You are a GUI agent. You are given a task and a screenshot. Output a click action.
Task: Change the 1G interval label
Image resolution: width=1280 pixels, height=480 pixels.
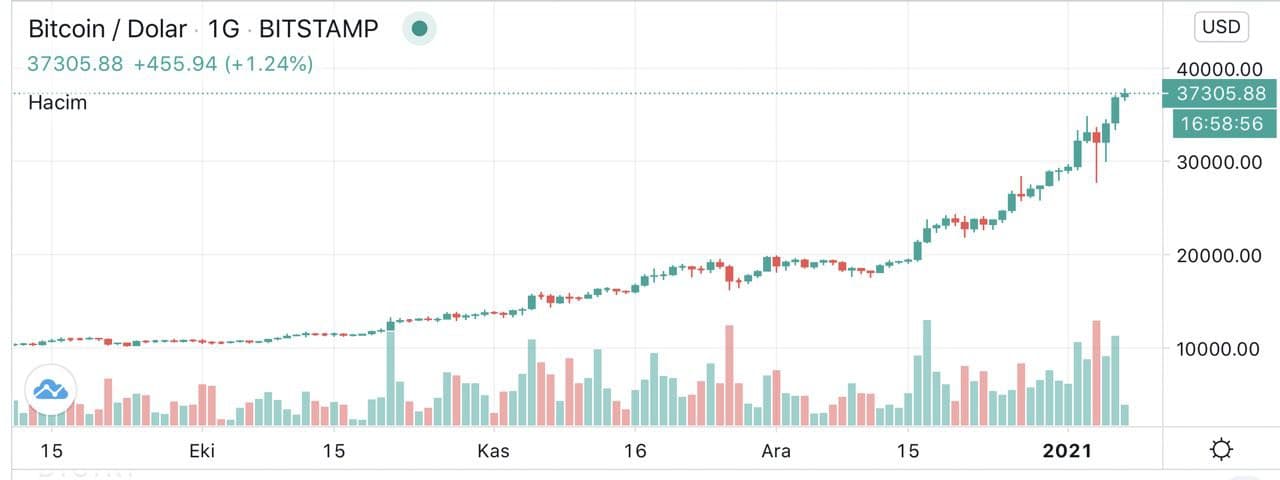224,29
